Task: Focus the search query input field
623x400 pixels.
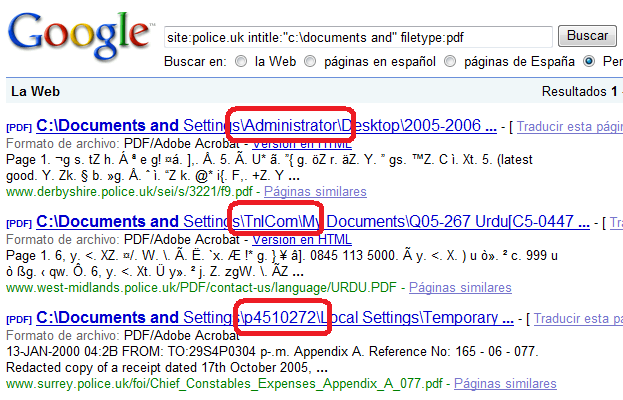Action: [x=358, y=37]
